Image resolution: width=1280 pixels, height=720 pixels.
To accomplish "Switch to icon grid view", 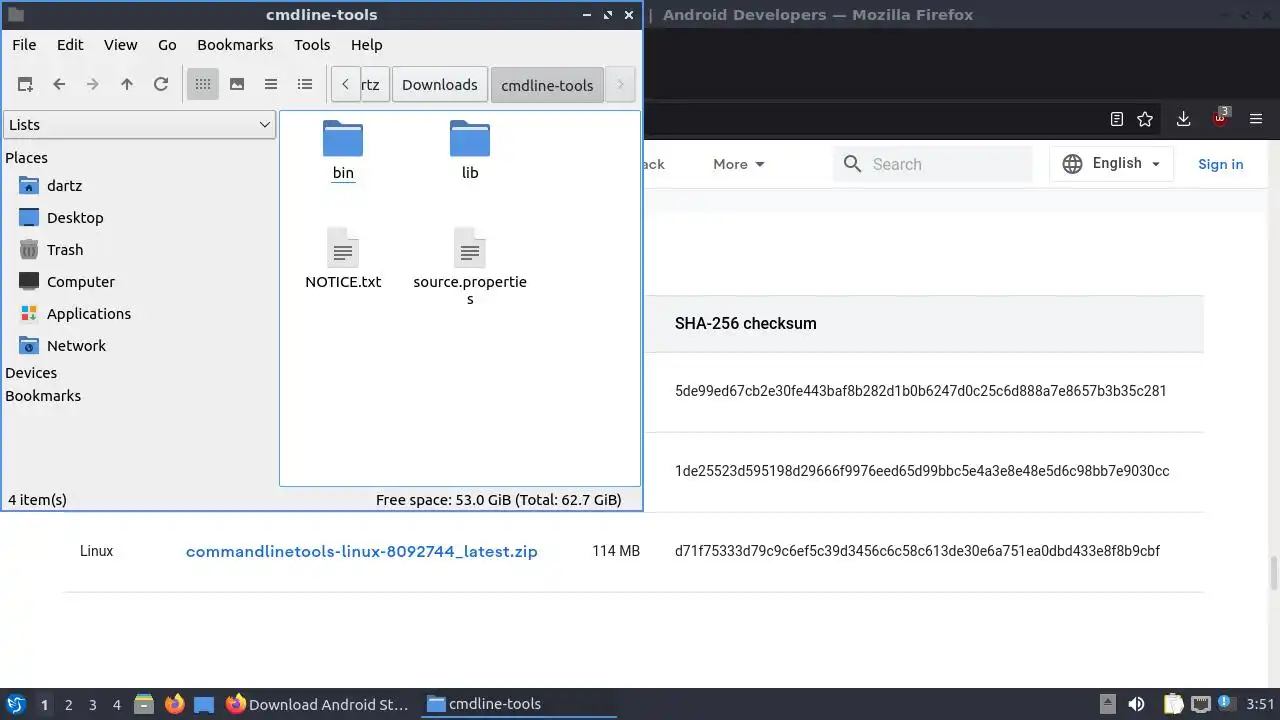I will (203, 85).
